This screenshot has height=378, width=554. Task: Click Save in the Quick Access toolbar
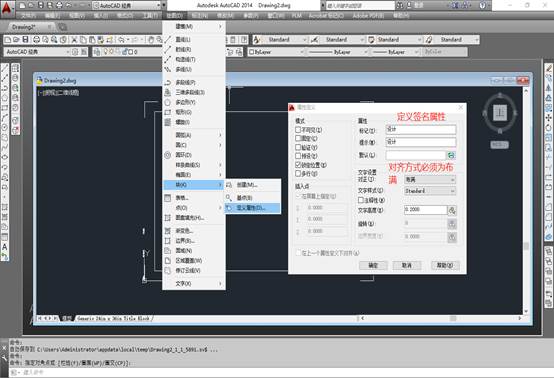[x=40, y=5]
